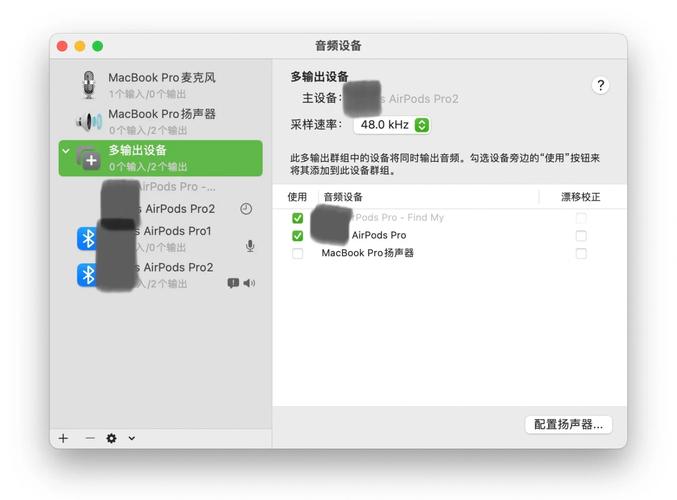Click the 漂移校正 column header
This screenshot has width=677, height=500.
click(x=581, y=197)
